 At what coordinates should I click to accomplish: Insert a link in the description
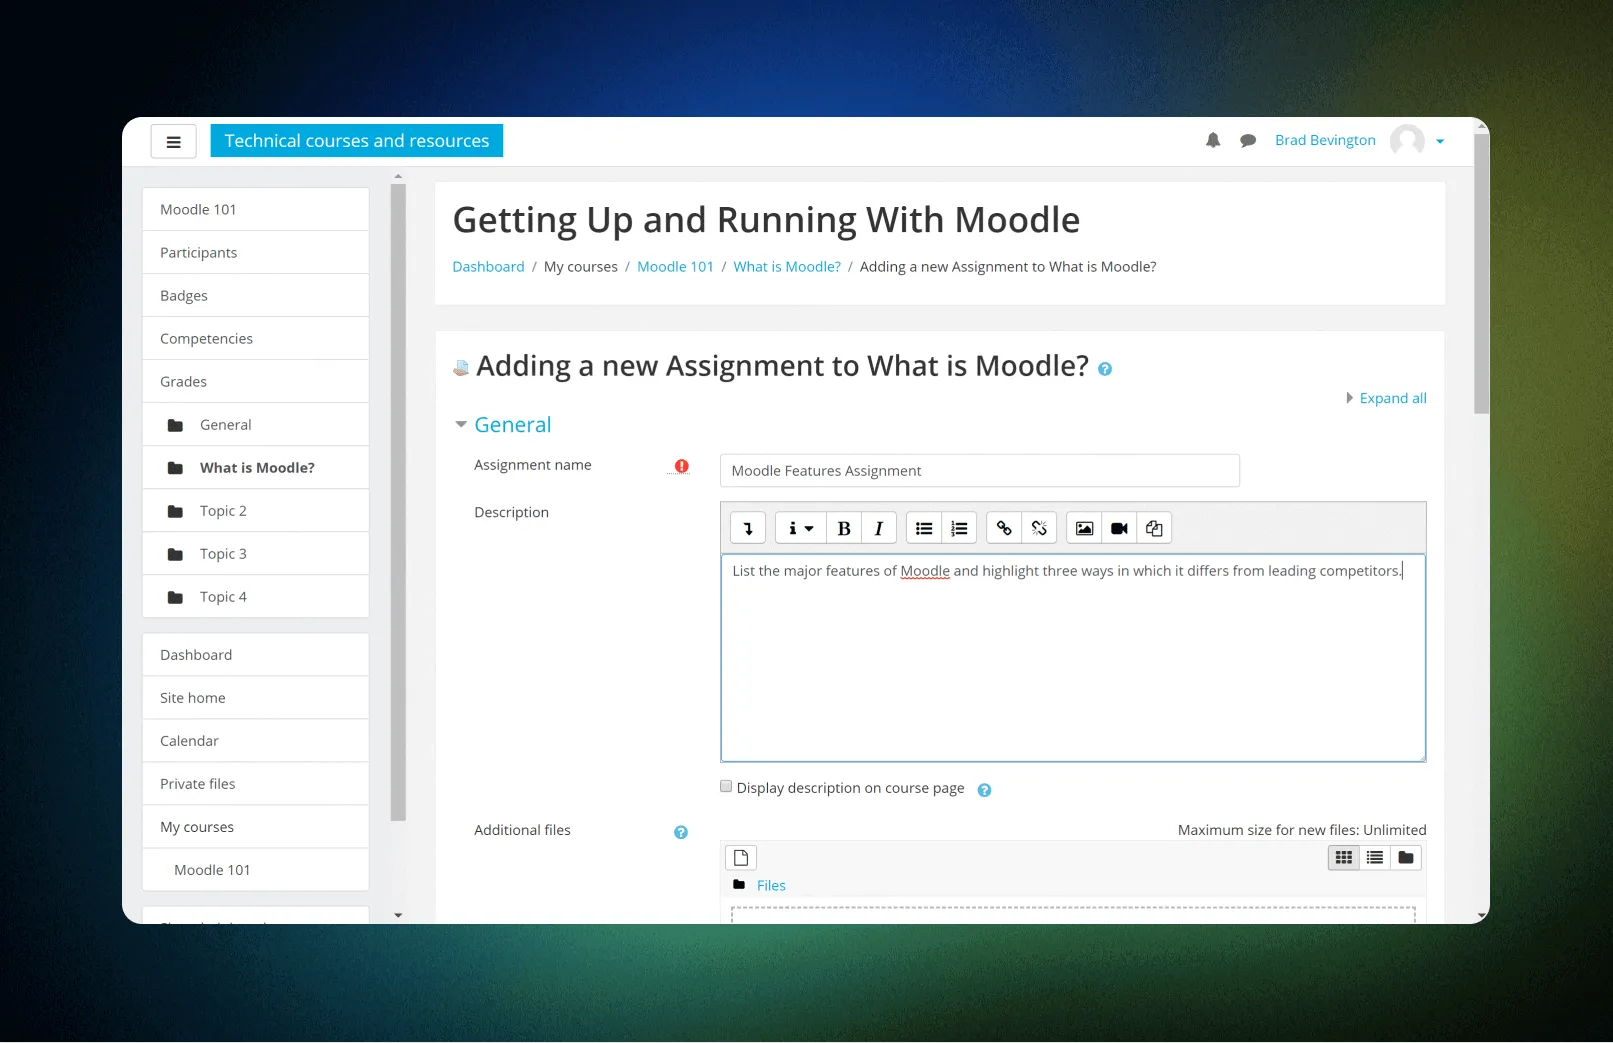tap(1004, 528)
